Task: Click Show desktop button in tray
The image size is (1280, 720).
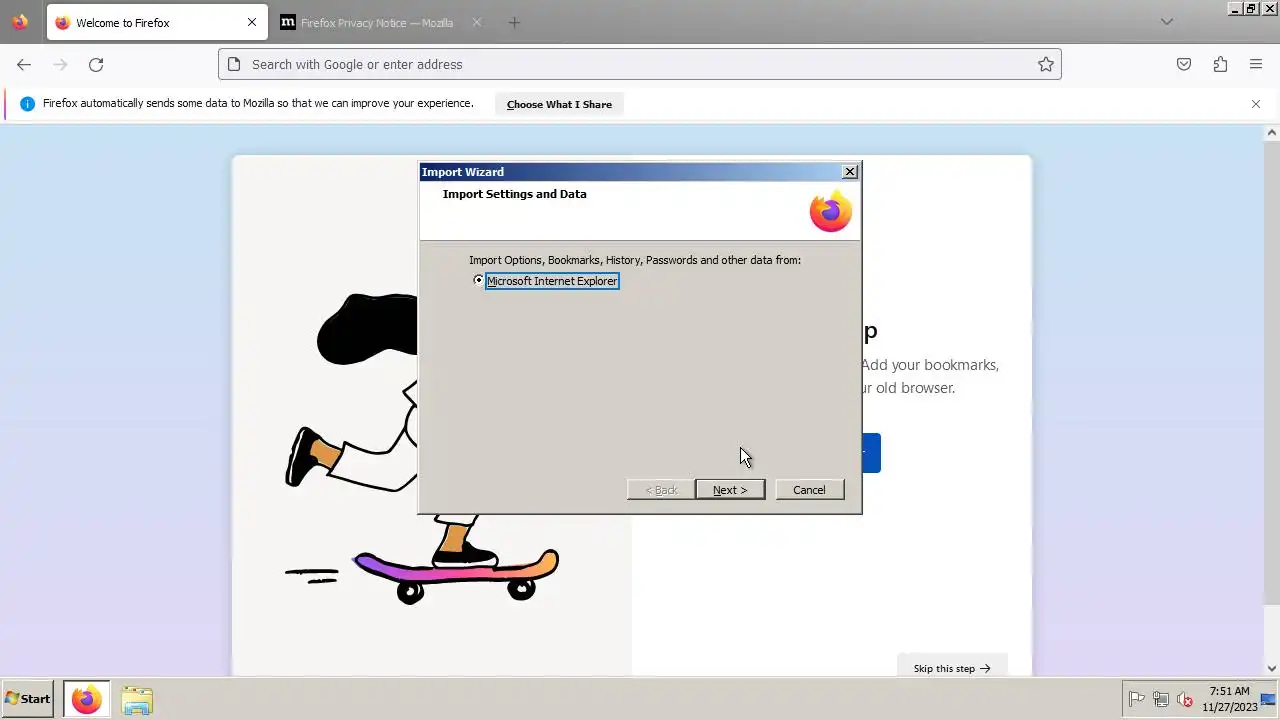Action: point(1269,699)
